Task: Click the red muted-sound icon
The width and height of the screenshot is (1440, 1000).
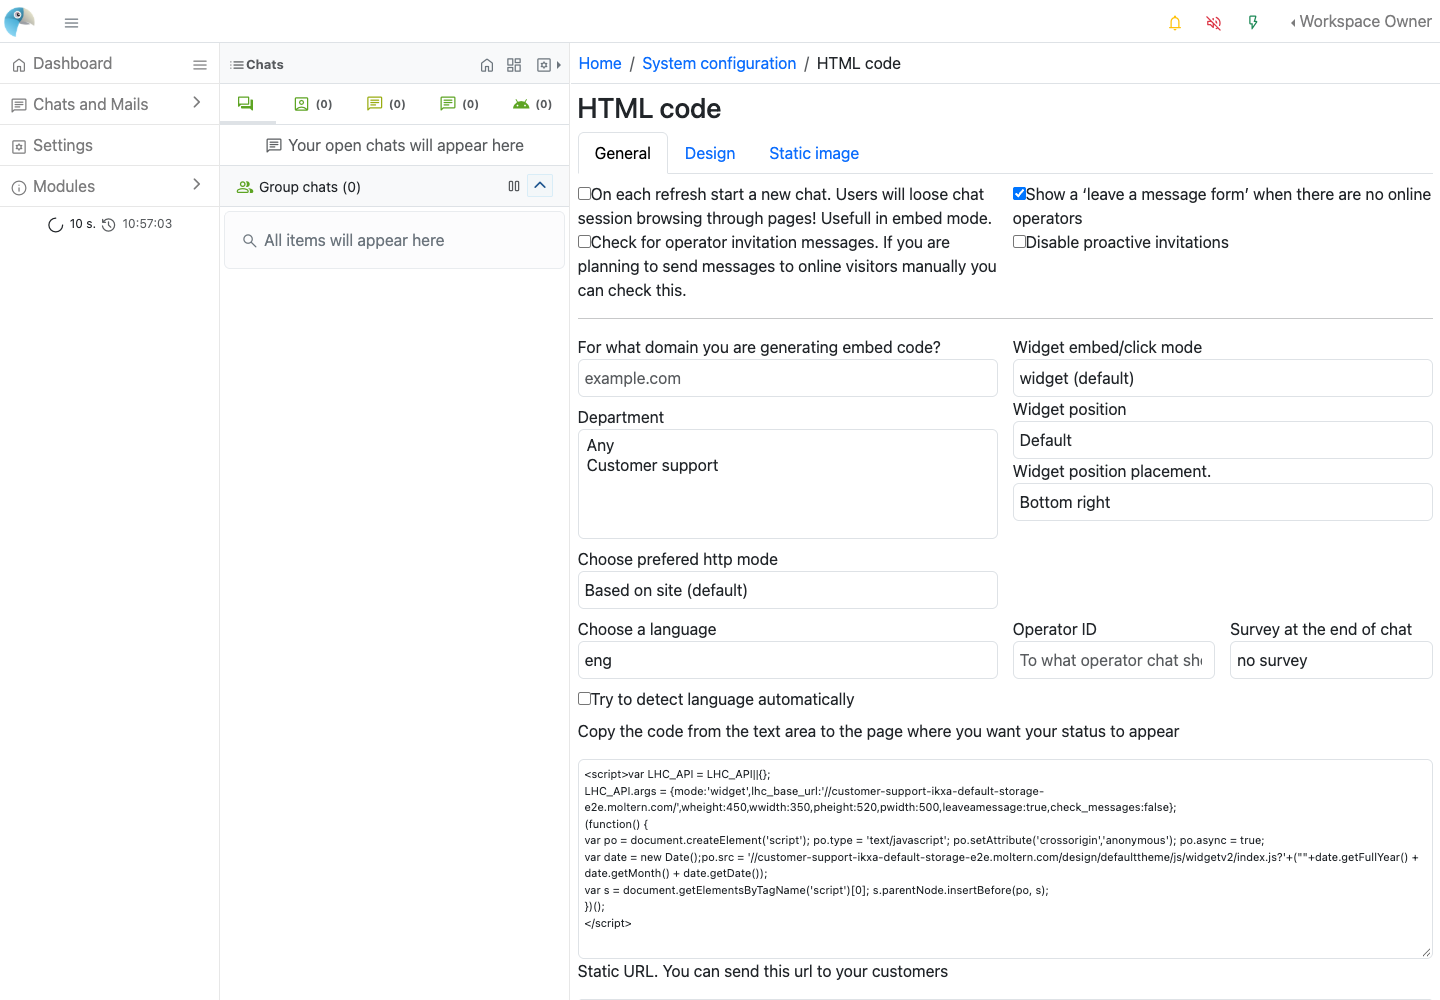Action: [1214, 22]
